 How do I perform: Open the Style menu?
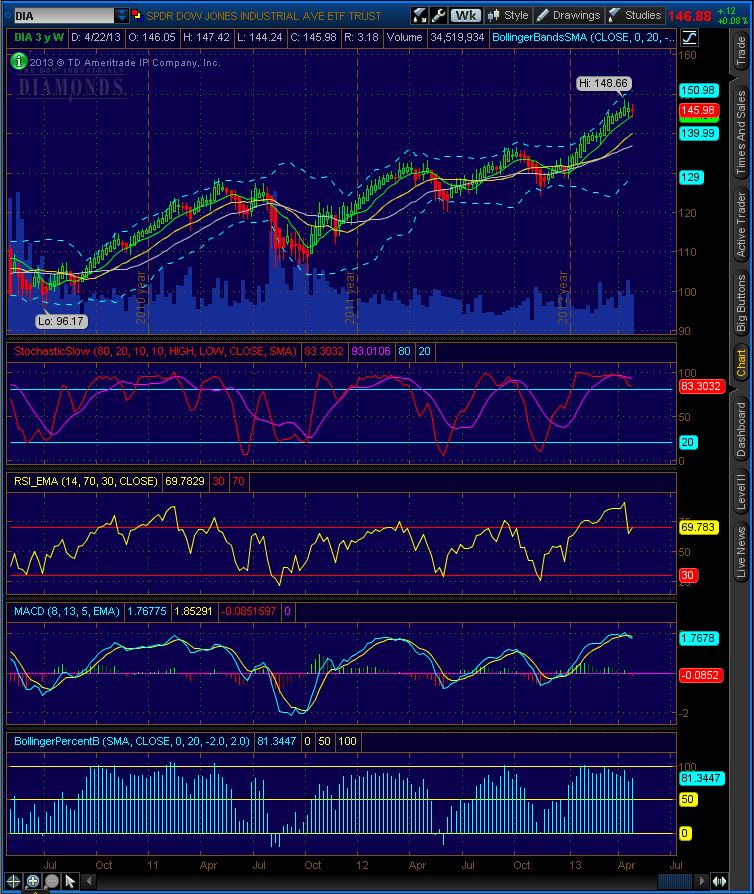(x=508, y=15)
